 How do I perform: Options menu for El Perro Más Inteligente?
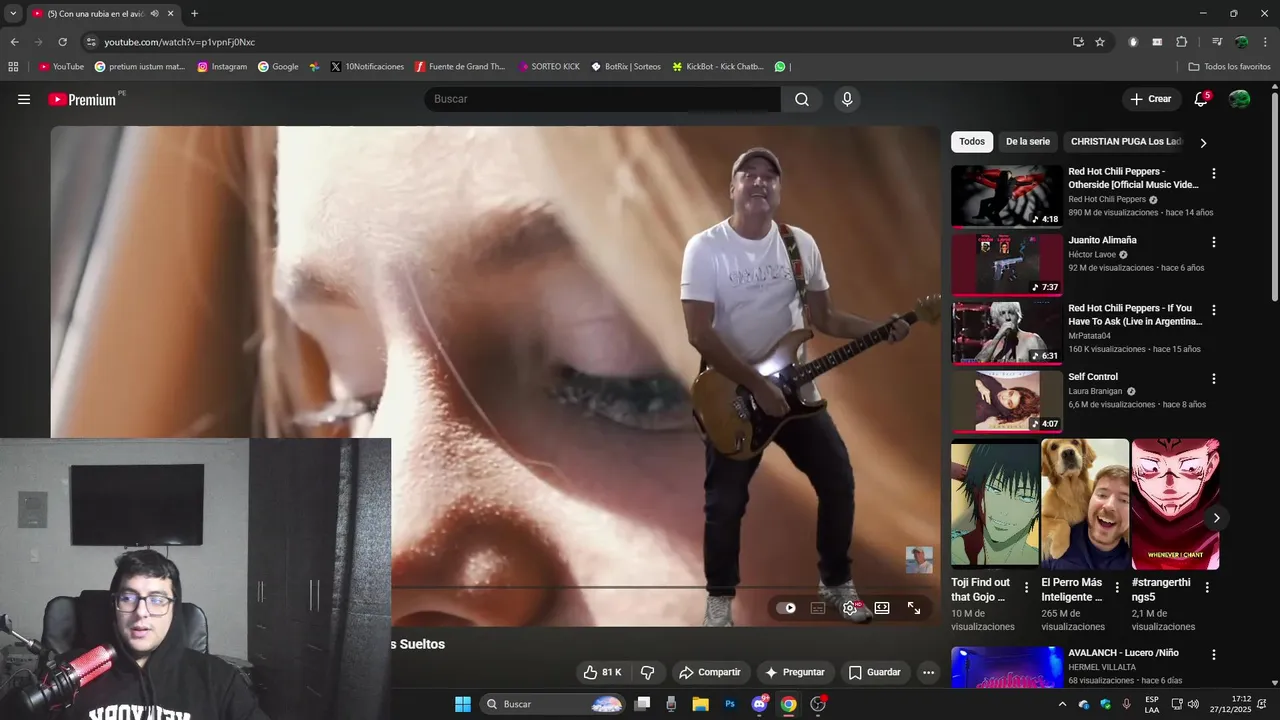point(1117,588)
